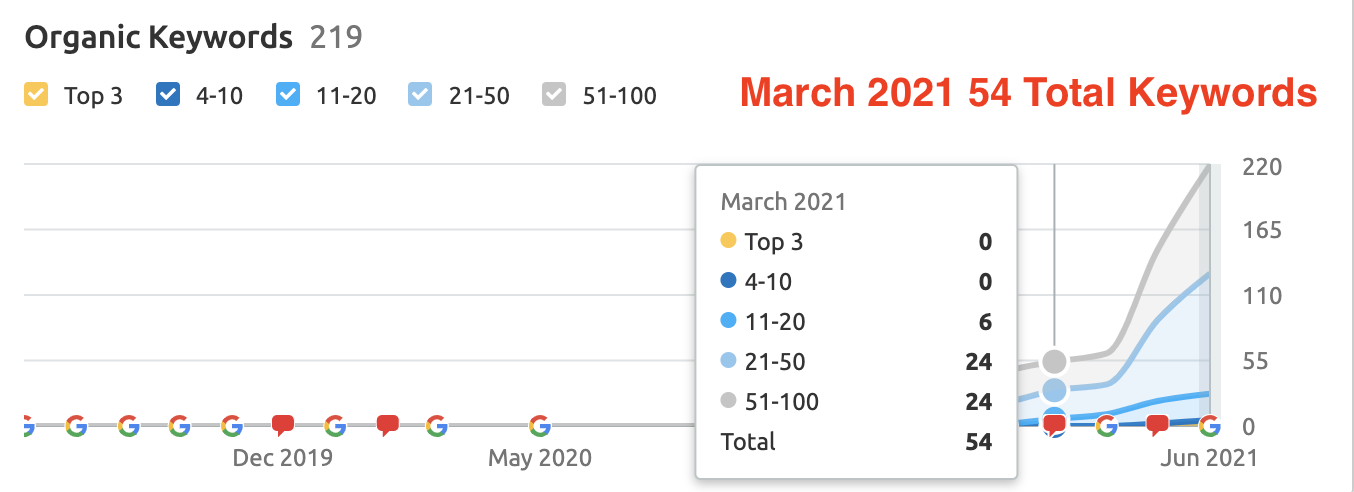Click Google icon at the chart's right end
The image size is (1354, 492).
click(x=1210, y=426)
